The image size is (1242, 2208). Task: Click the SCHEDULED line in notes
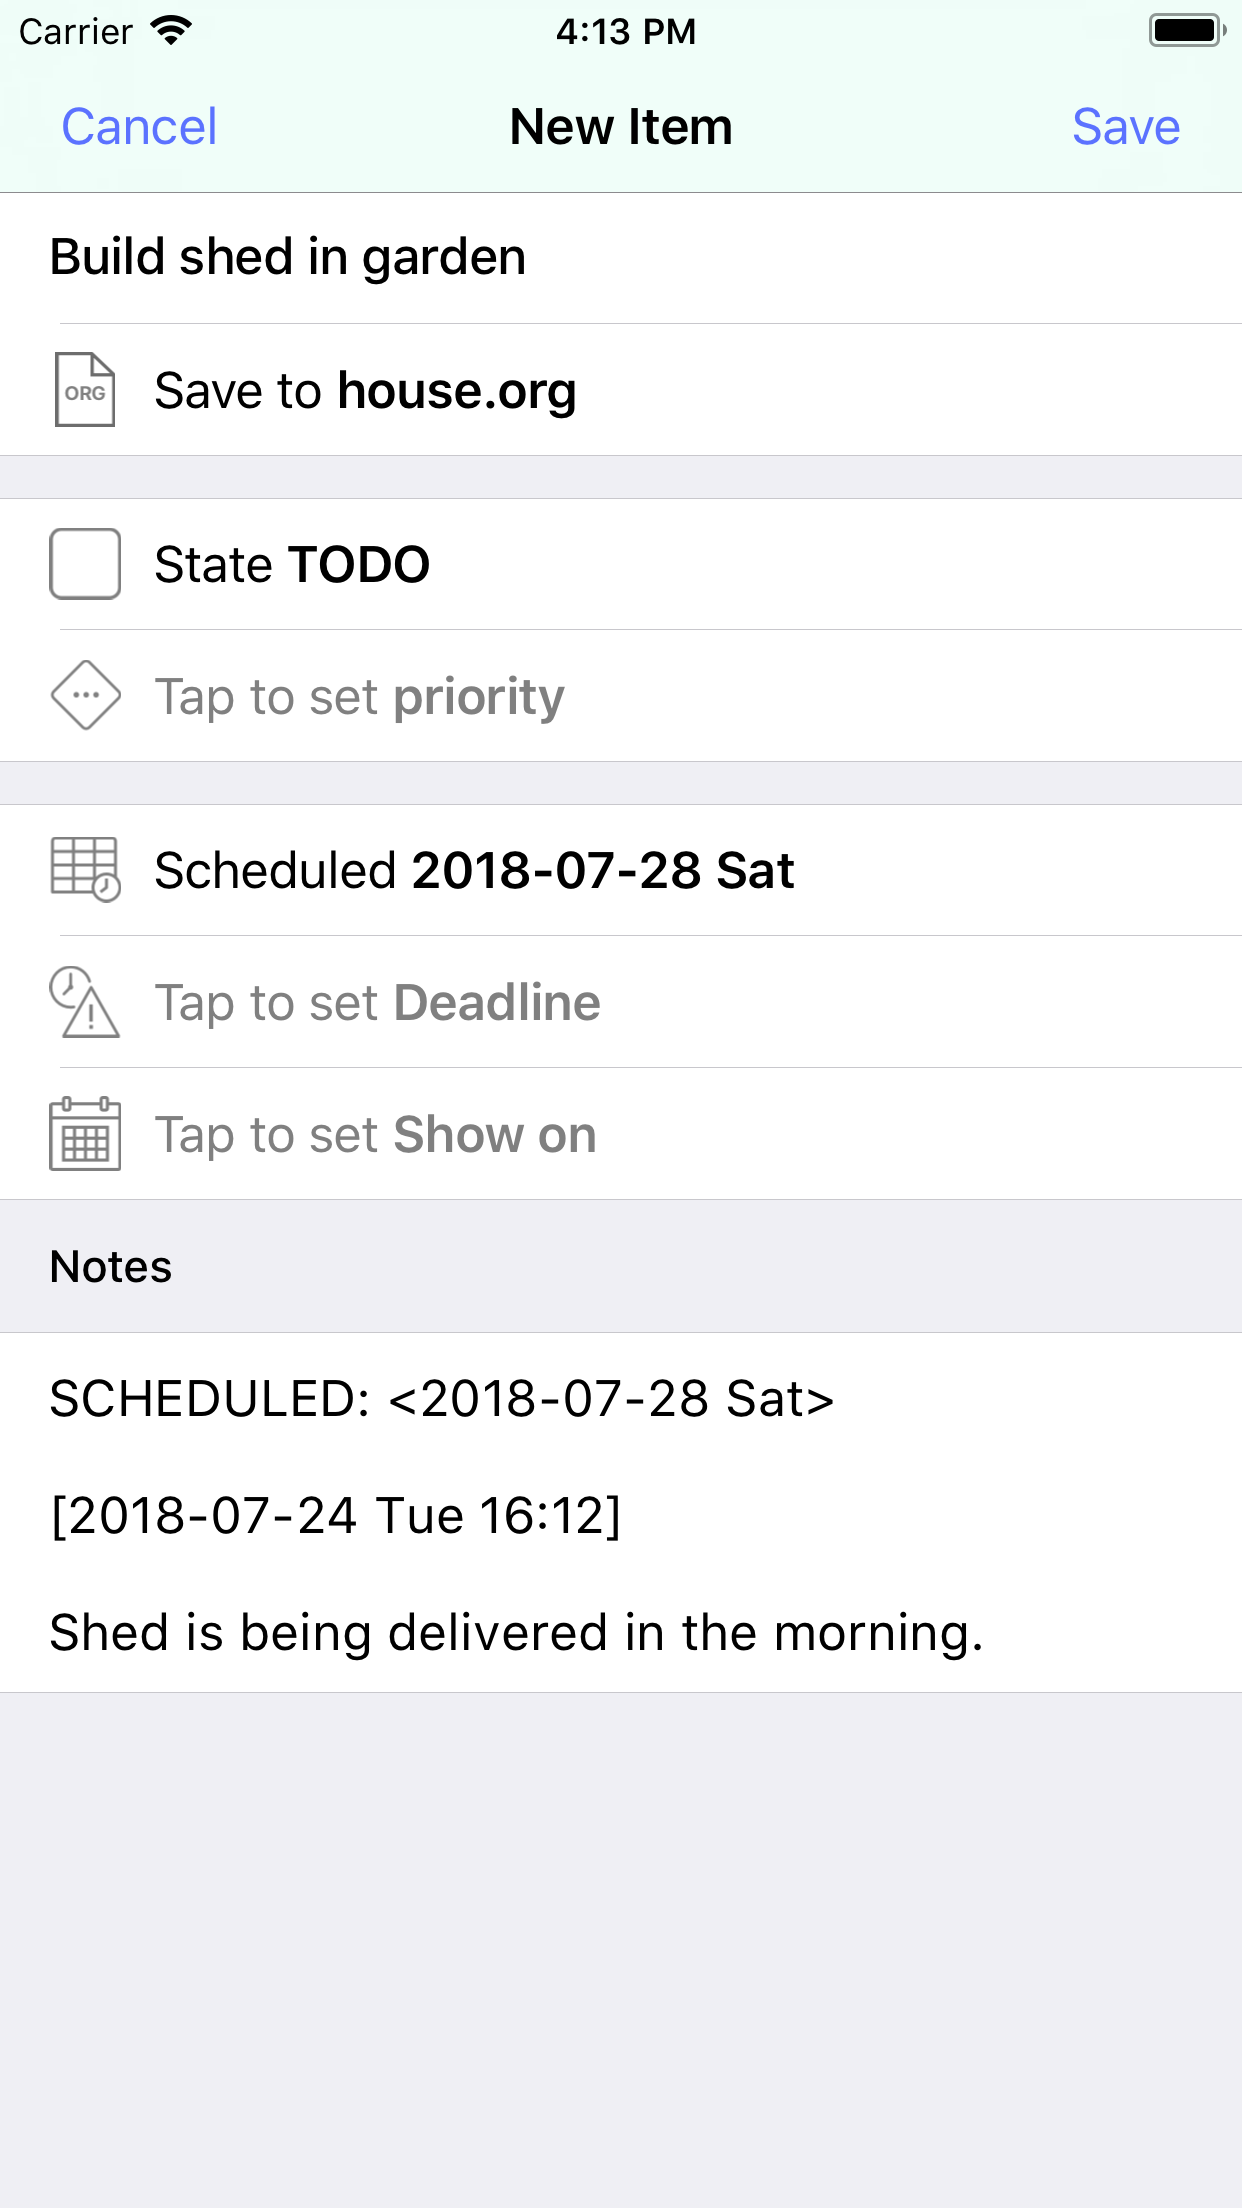pos(441,1398)
